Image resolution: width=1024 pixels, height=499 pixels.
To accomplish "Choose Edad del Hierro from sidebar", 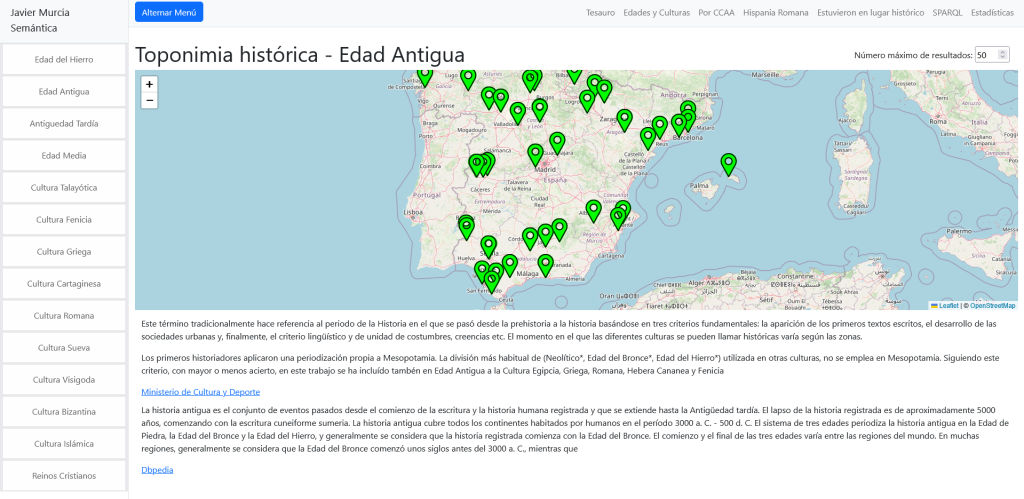I will point(64,60).
